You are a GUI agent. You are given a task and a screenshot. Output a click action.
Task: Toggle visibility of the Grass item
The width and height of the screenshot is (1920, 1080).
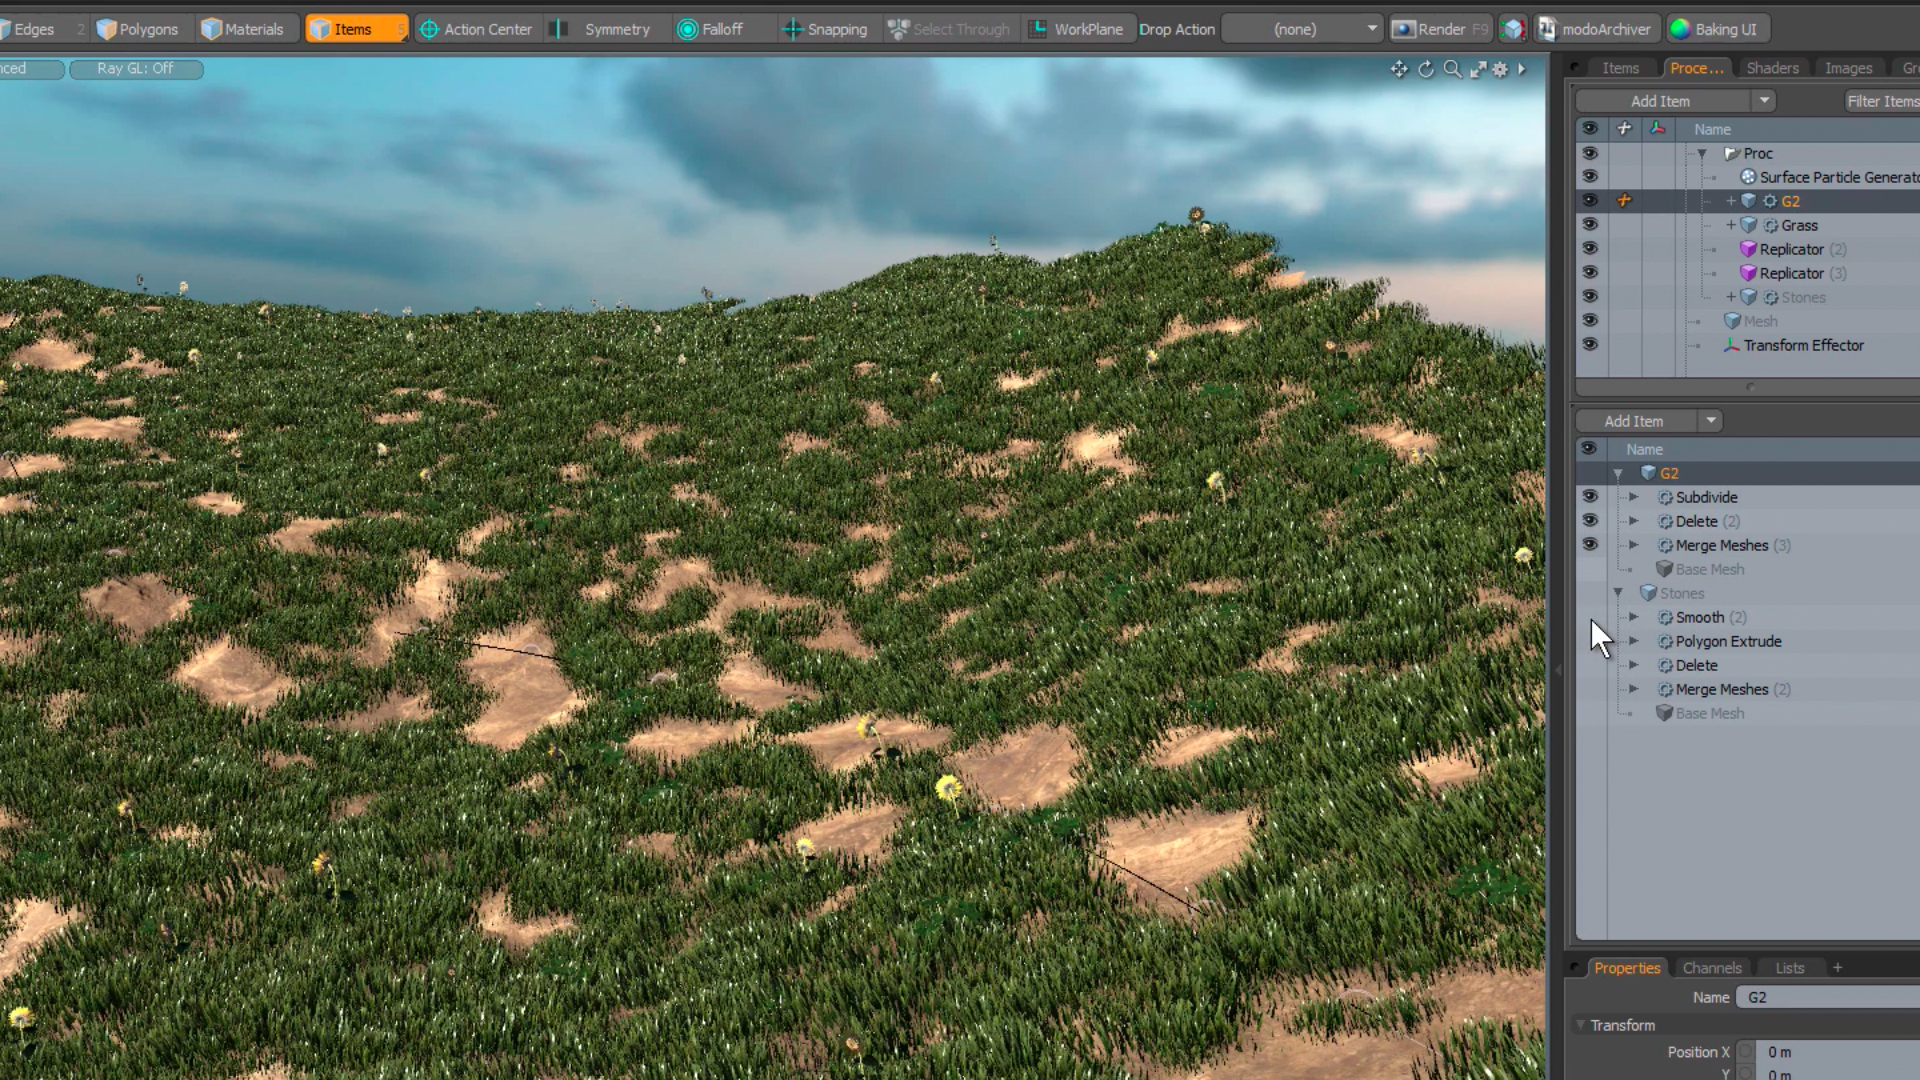[1591, 224]
